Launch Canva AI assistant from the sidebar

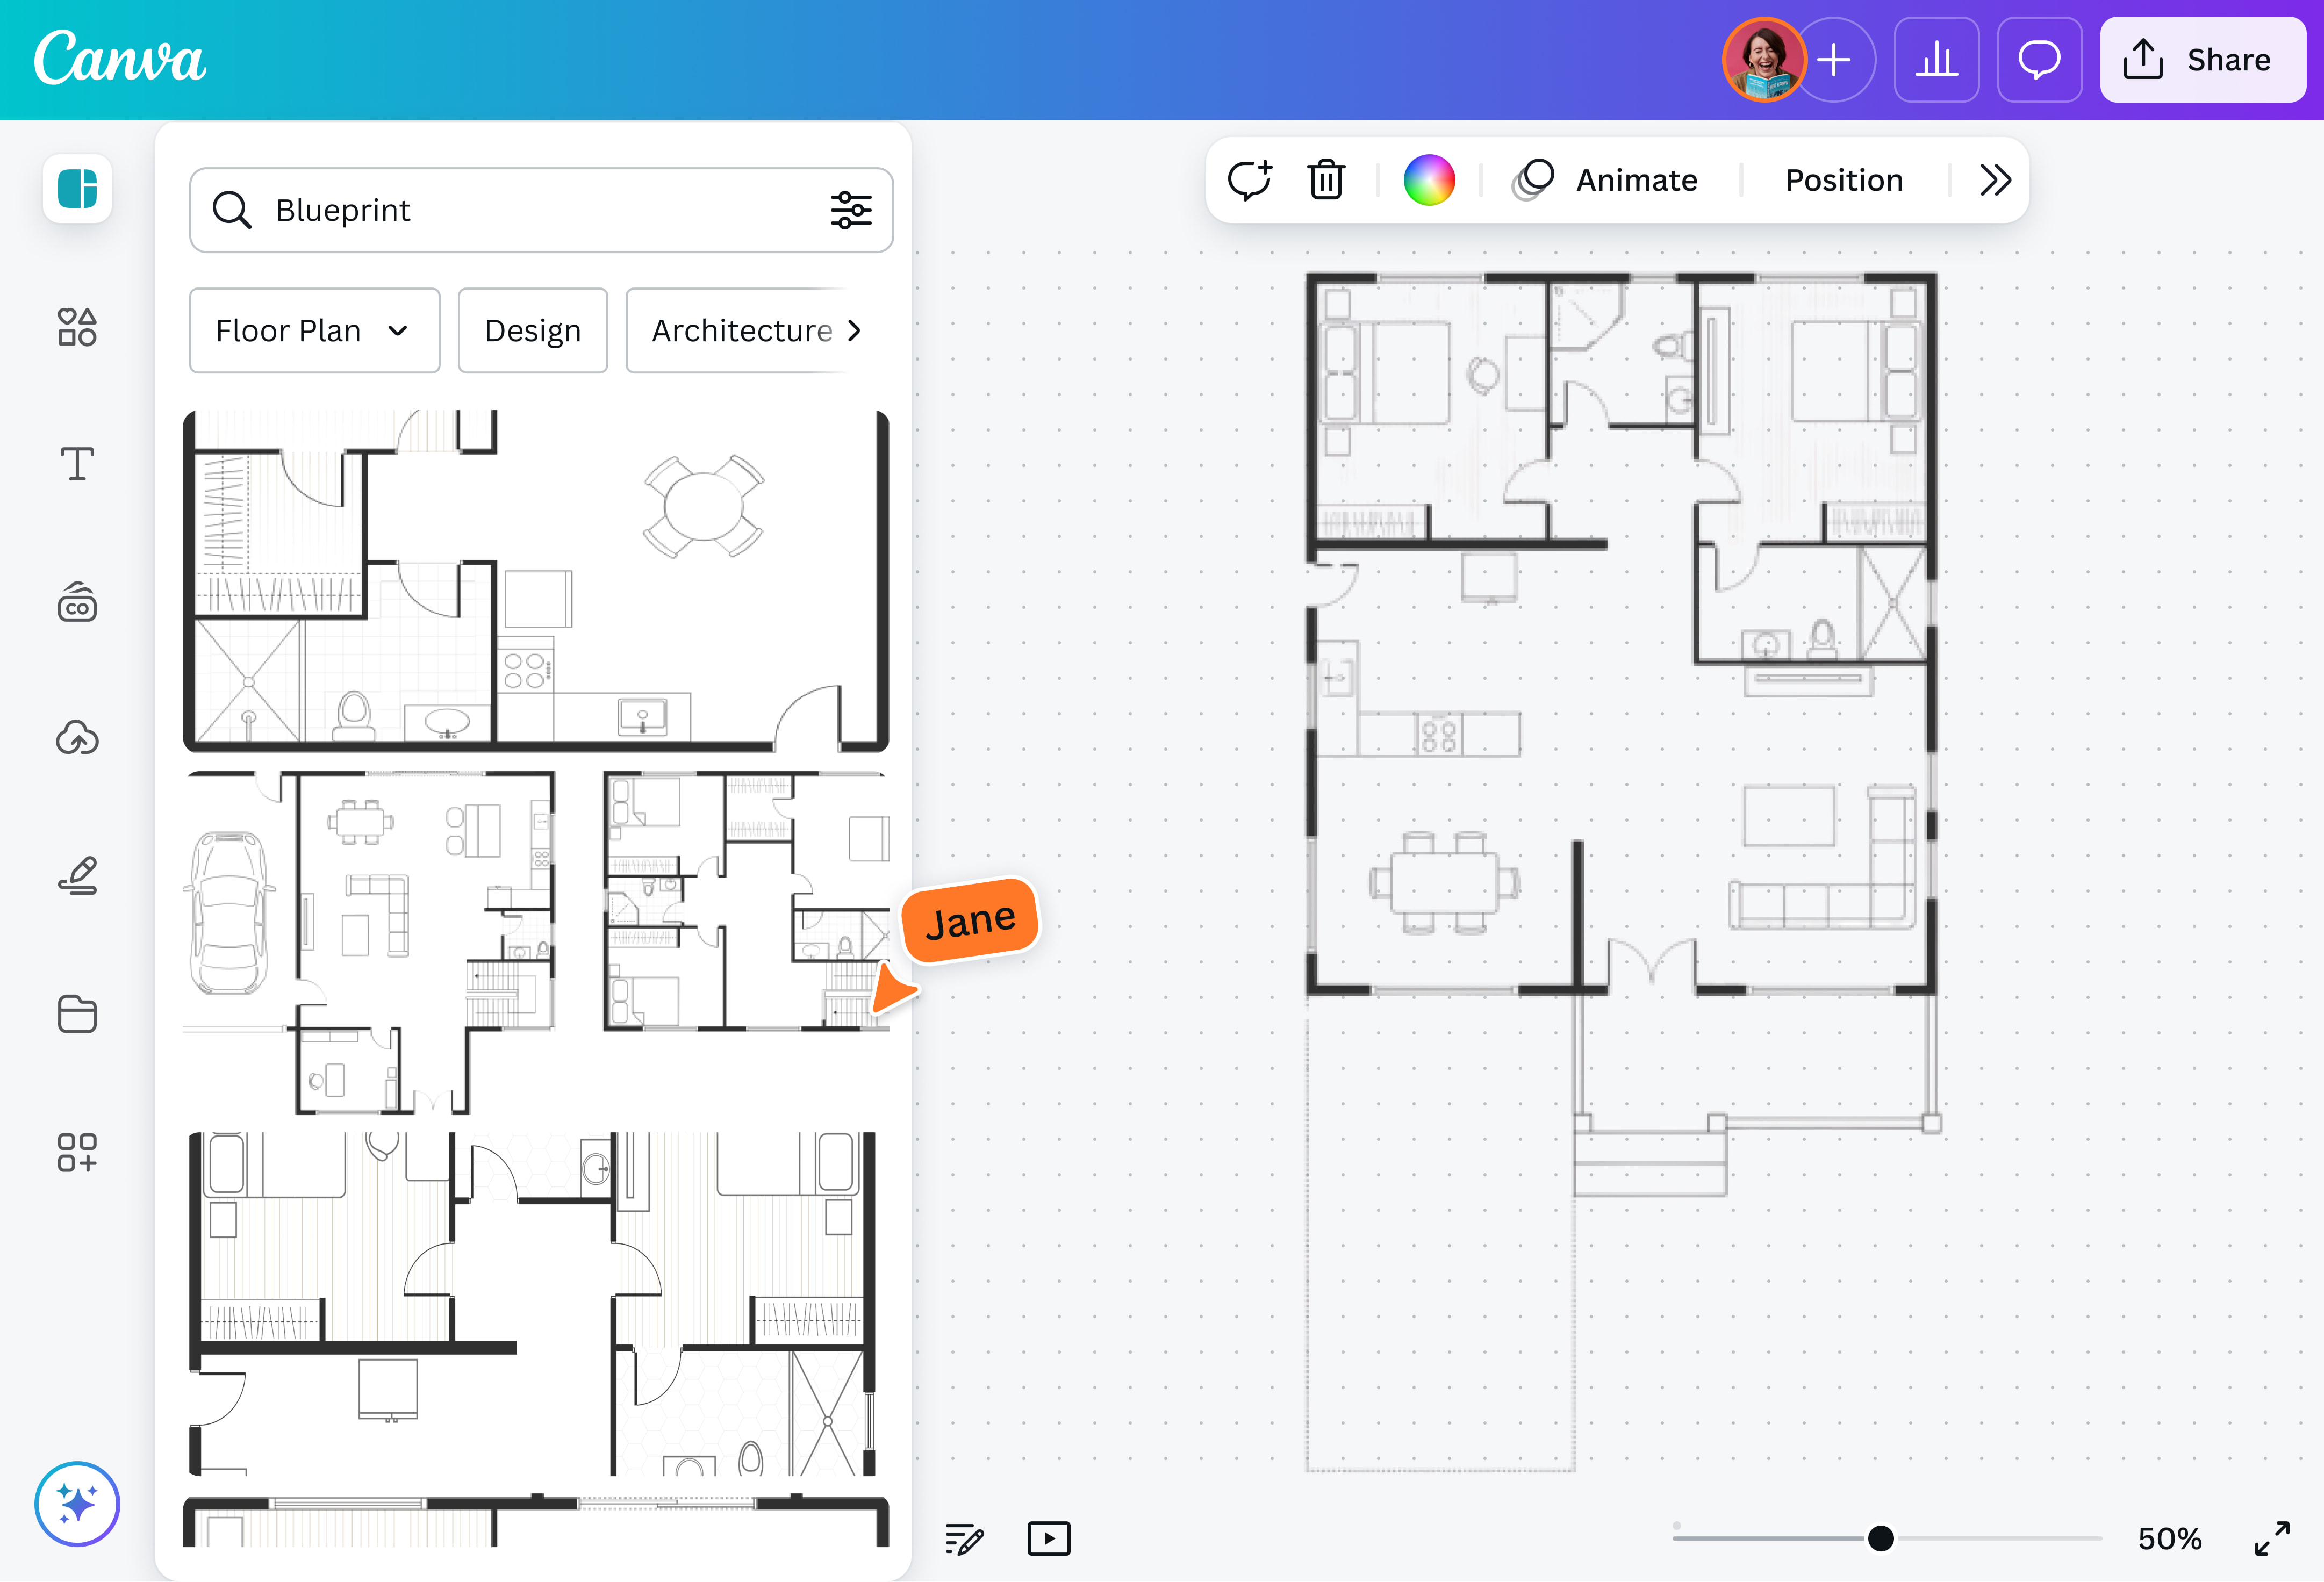(x=77, y=1503)
